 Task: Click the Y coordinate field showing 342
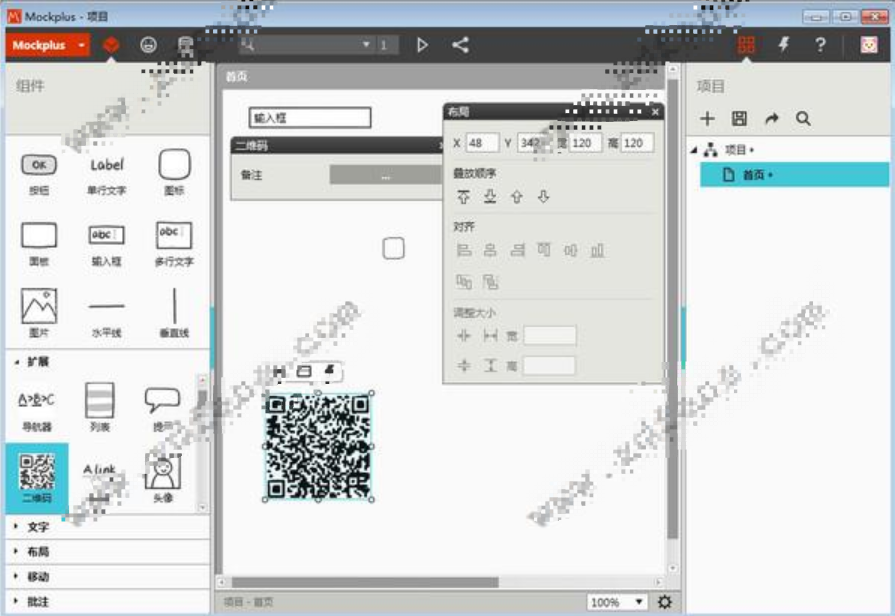pyautogui.click(x=533, y=143)
